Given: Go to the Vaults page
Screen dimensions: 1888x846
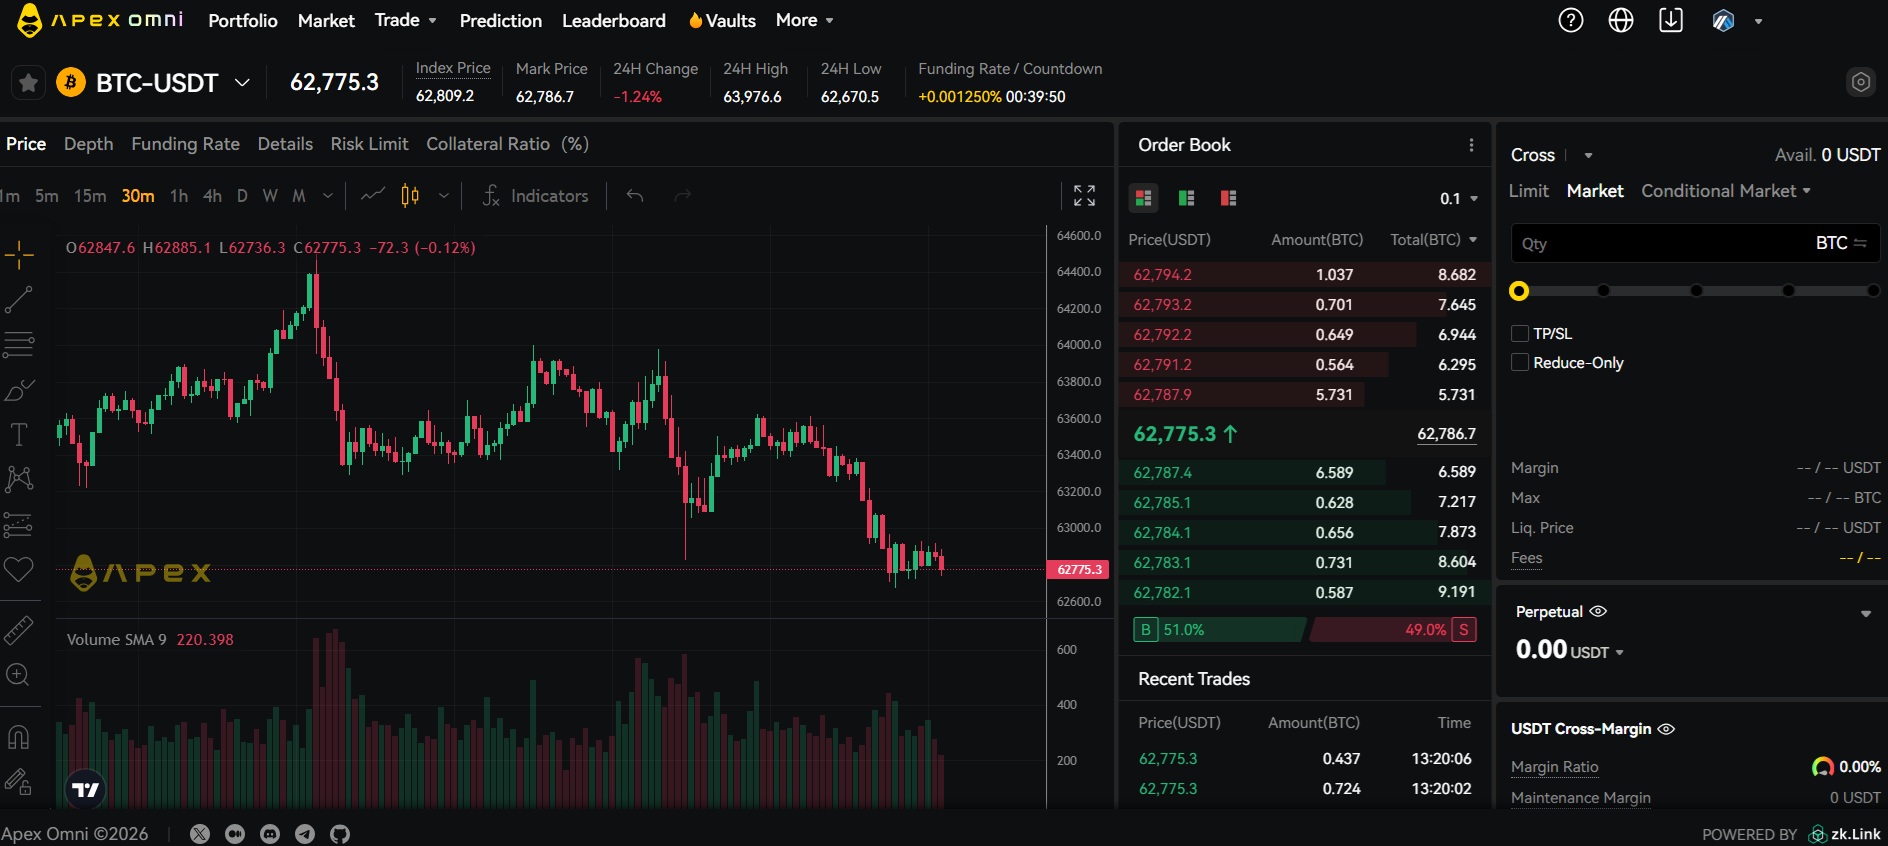Looking at the screenshot, I should [x=722, y=20].
